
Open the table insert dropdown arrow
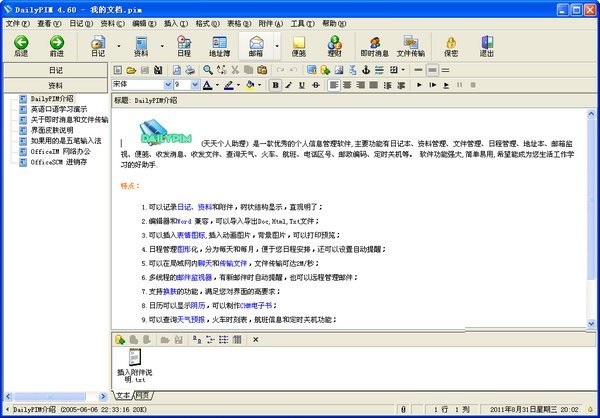(403, 70)
